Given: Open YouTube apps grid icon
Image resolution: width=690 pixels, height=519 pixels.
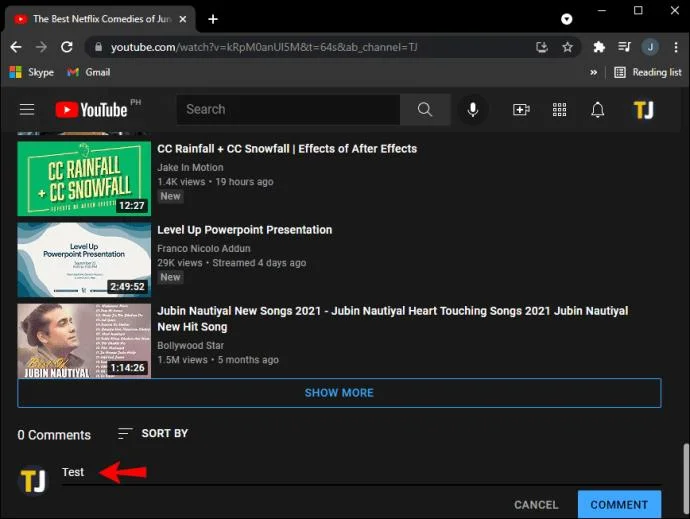Looking at the screenshot, I should (559, 109).
